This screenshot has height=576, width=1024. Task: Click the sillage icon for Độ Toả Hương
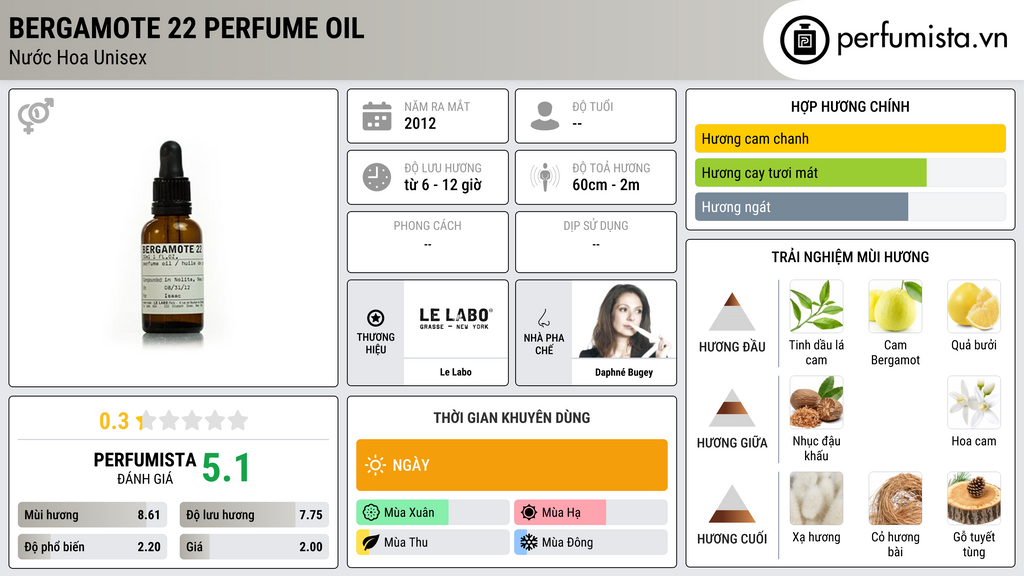click(x=545, y=177)
